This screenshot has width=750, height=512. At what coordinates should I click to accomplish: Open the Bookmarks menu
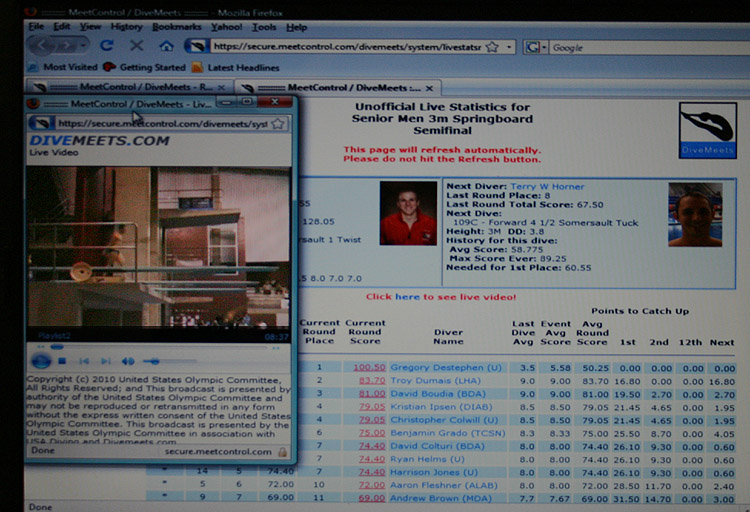tap(176, 27)
